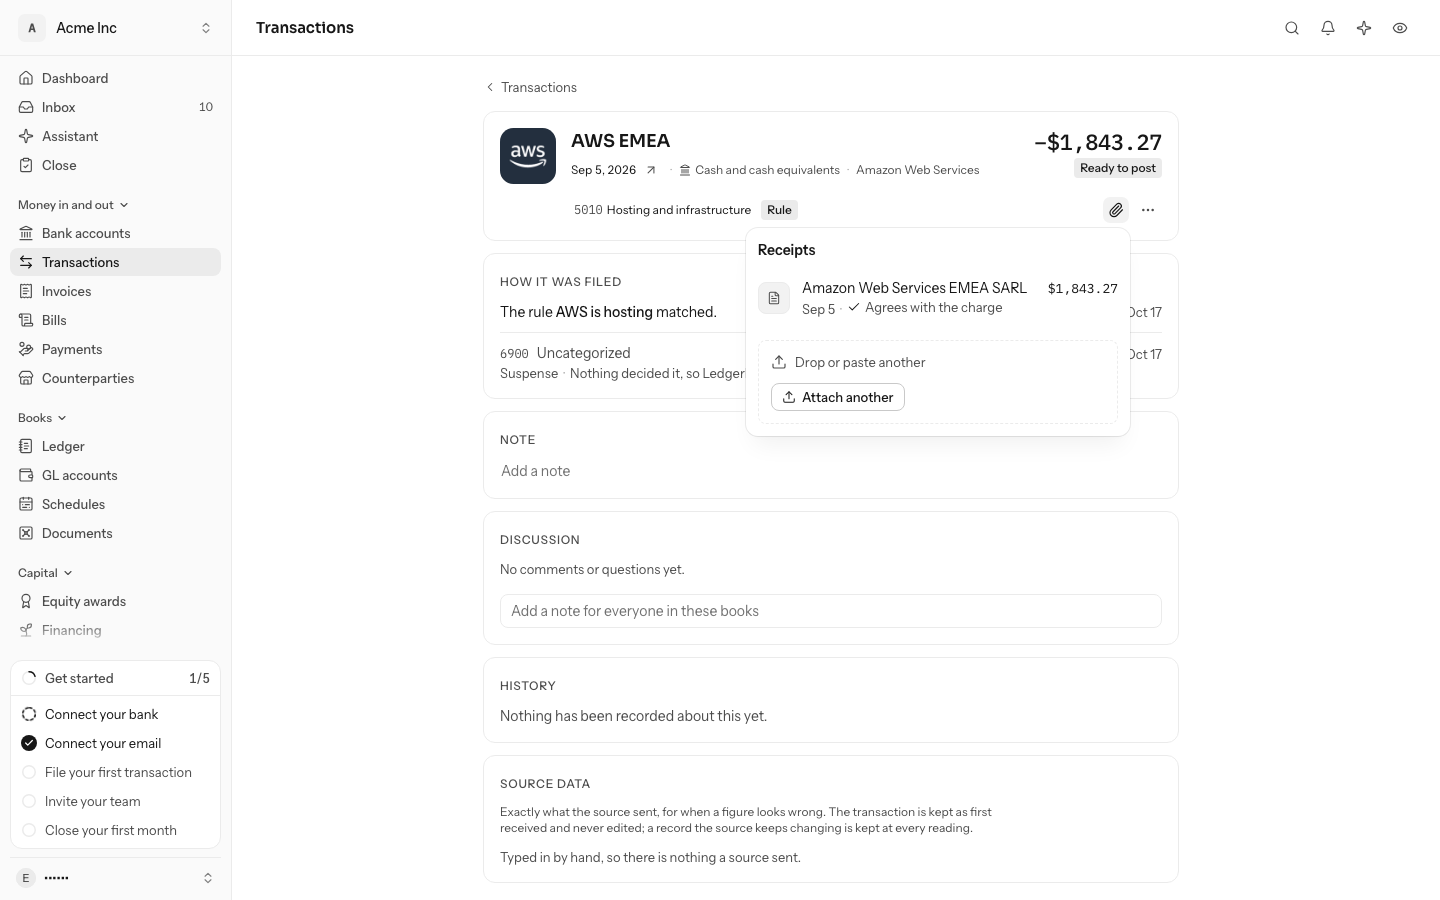Click the Payments icon in sidebar
The image size is (1440, 900).
[x=26, y=349]
